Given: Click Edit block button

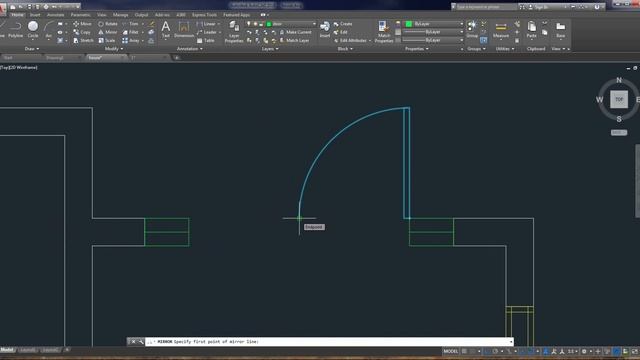Looking at the screenshot, I should click(341, 32).
